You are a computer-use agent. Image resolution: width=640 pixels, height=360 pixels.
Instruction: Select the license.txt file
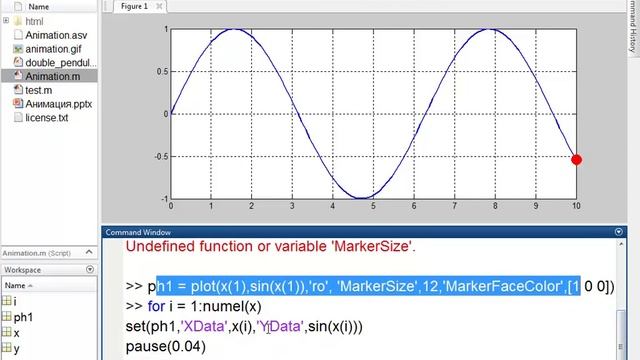pyautogui.click(x=47, y=118)
